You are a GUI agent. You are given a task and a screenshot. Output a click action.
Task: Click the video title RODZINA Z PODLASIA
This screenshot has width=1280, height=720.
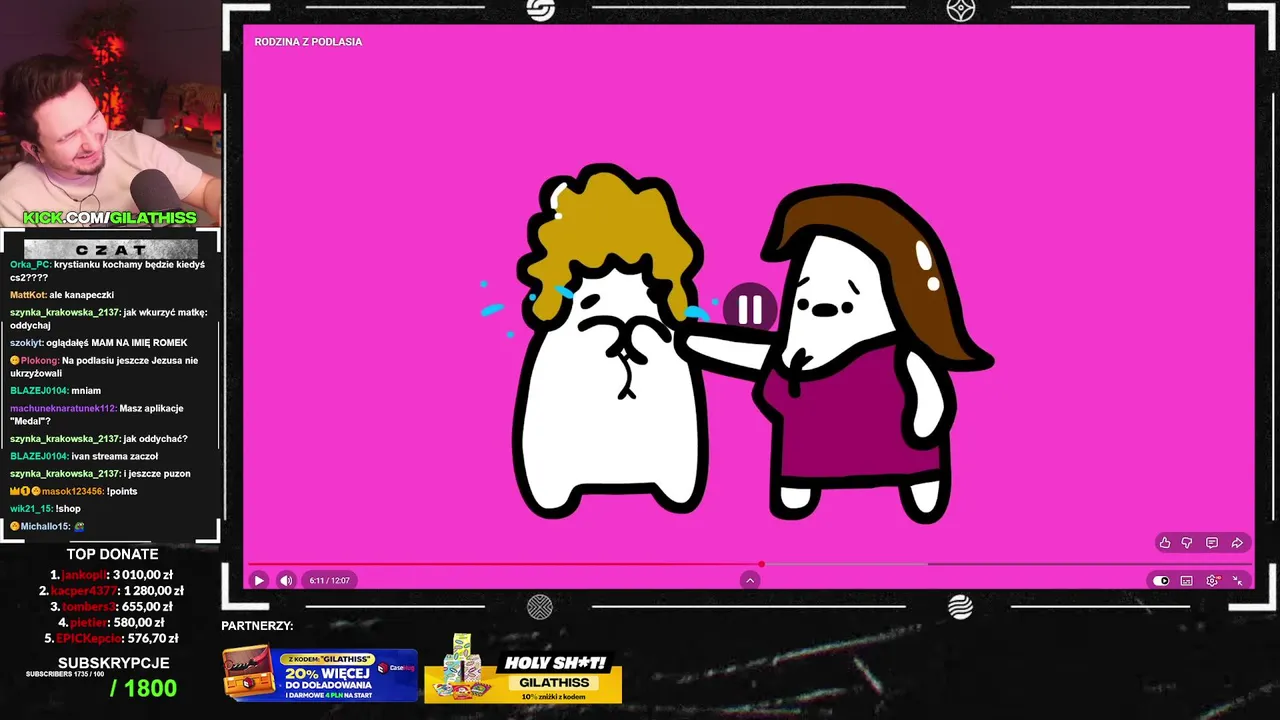tap(308, 42)
